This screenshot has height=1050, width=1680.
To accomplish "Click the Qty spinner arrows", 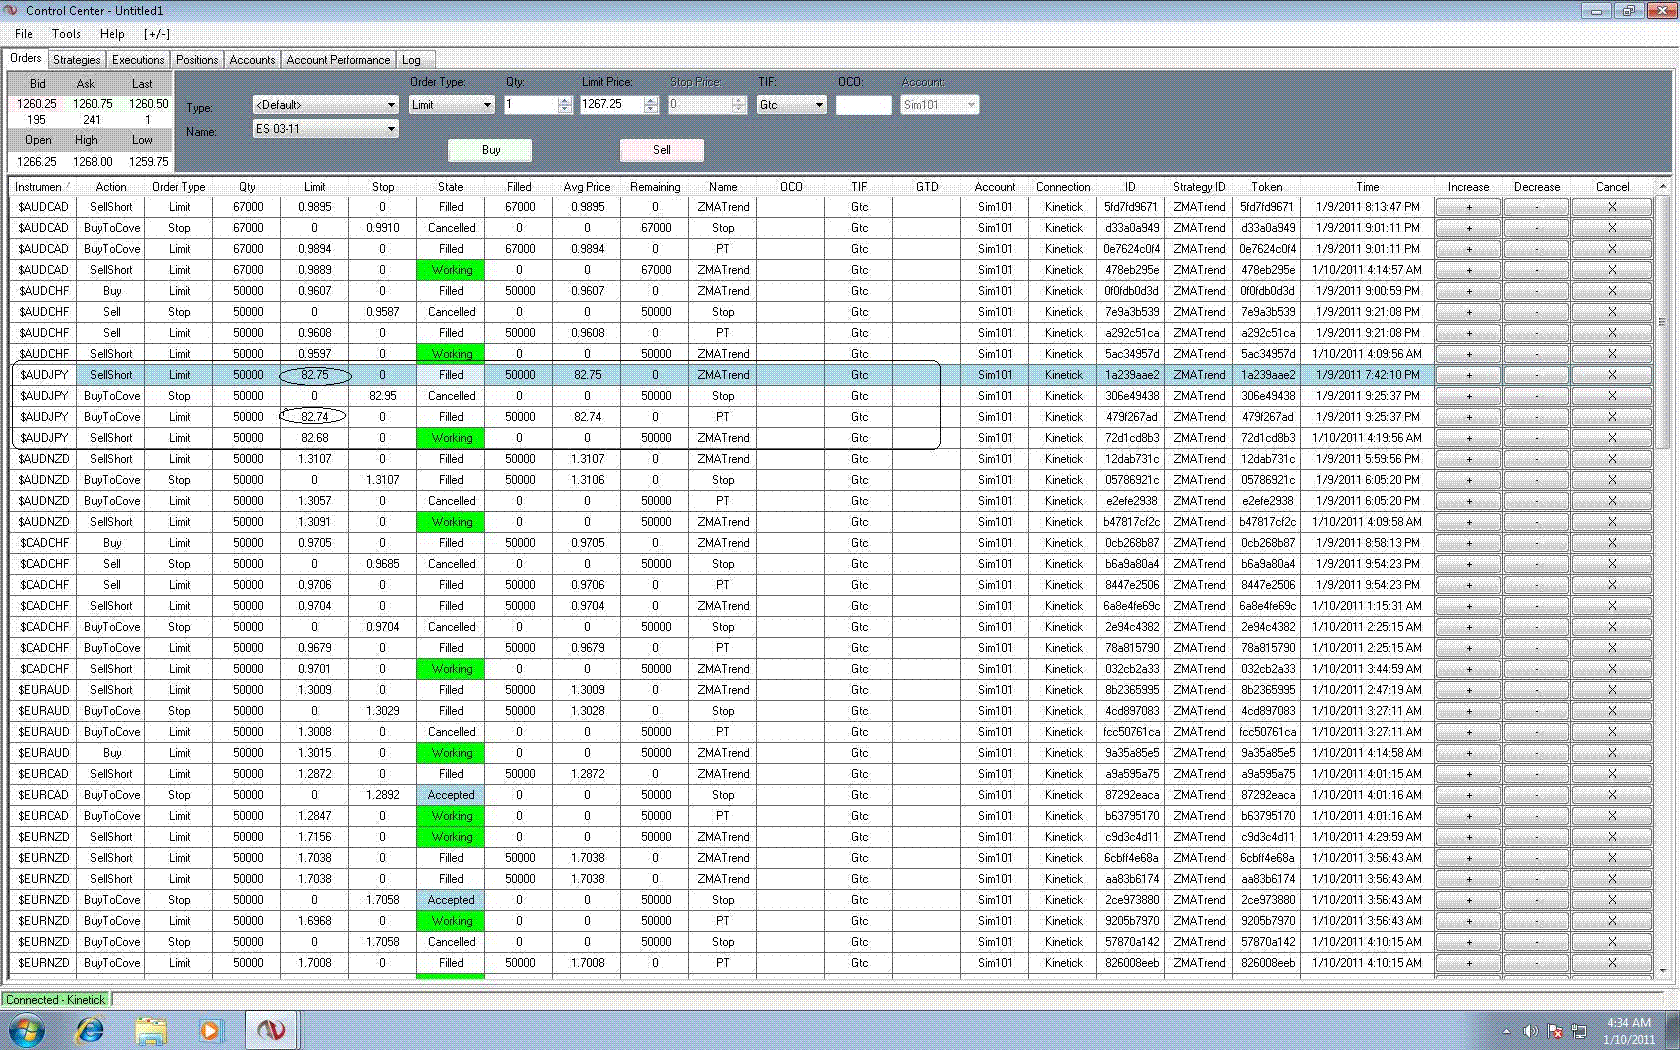I will click(565, 105).
